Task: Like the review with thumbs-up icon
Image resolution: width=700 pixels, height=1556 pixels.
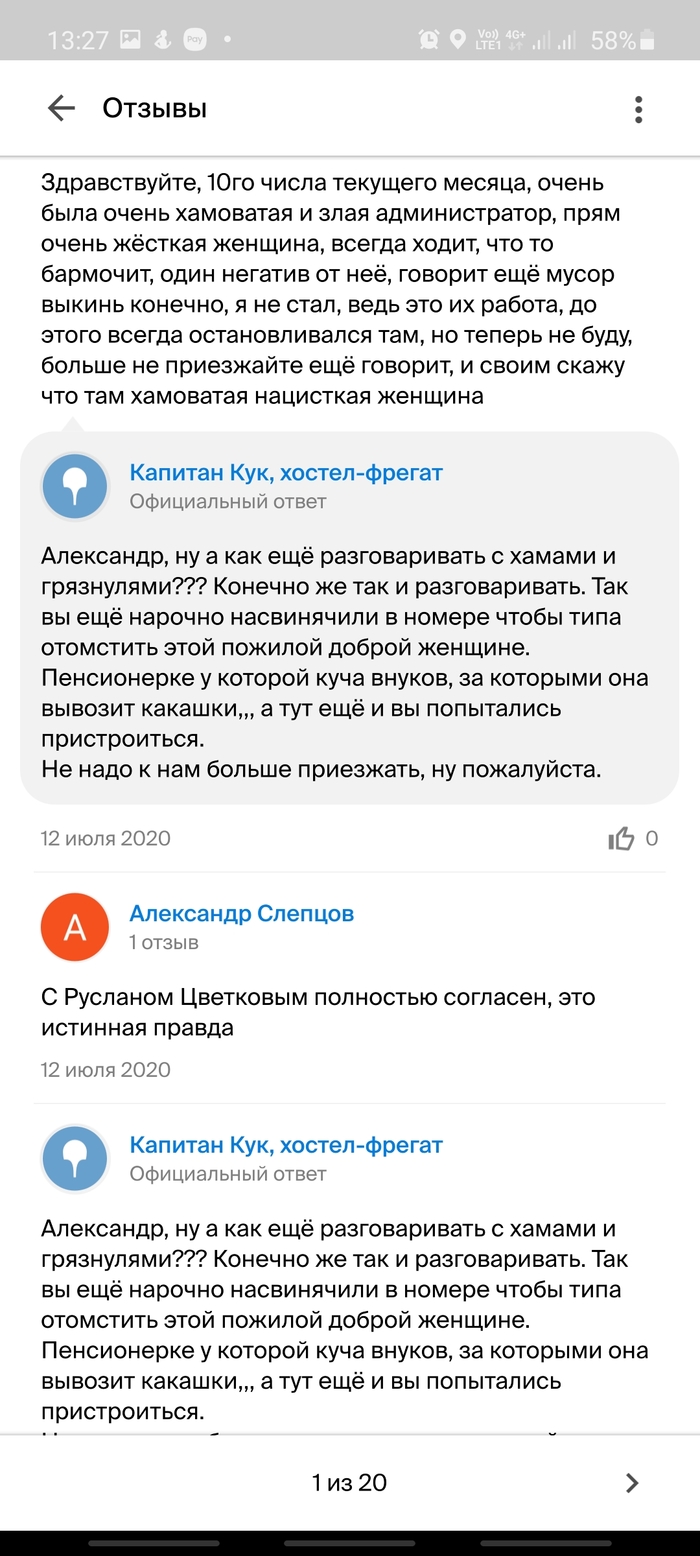Action: 621,838
